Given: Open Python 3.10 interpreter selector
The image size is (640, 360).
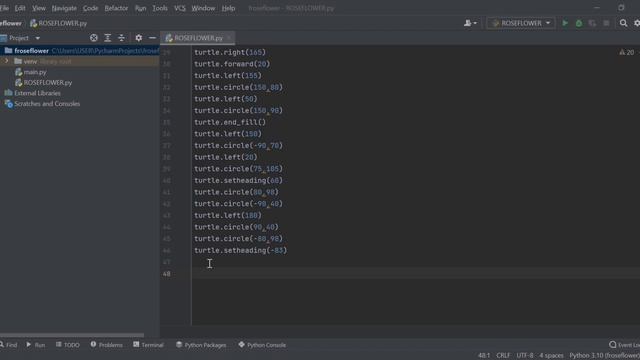Looking at the screenshot, I should 604,356.
